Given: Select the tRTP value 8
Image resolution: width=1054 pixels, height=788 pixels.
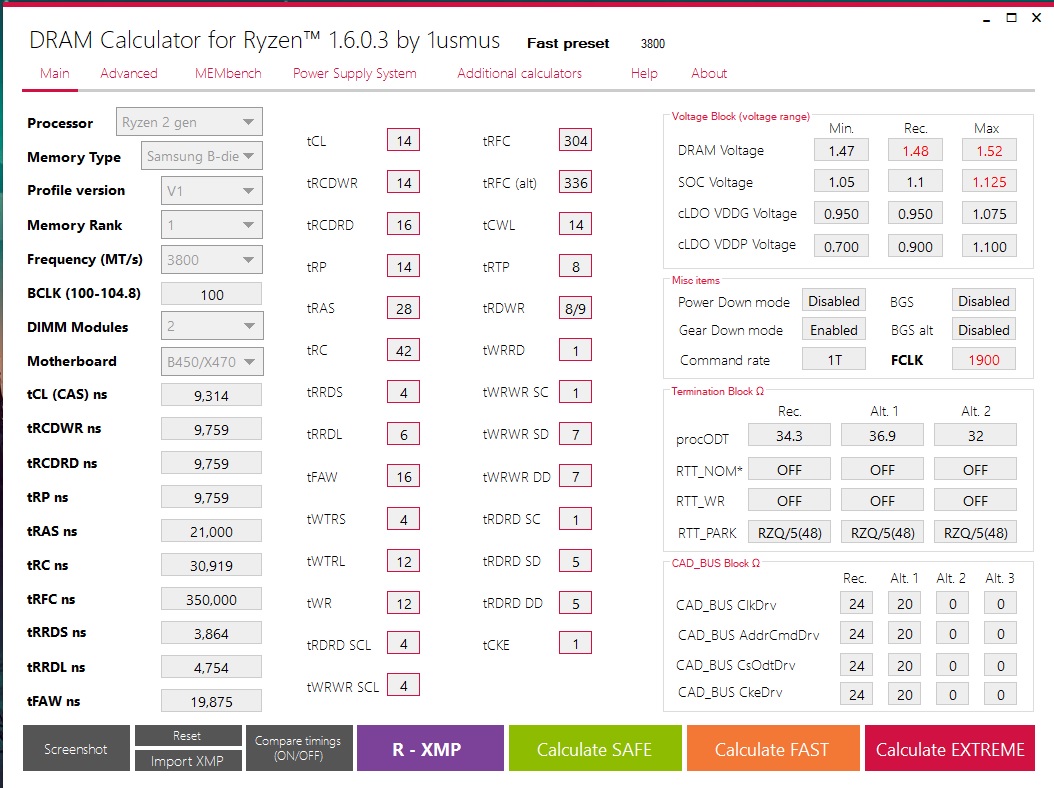Looking at the screenshot, I should [x=575, y=267].
